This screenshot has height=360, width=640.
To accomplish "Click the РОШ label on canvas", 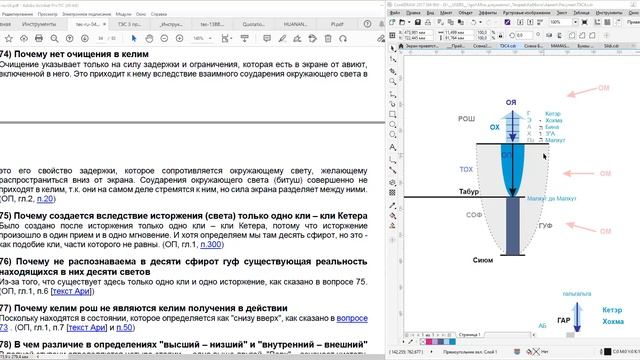I will [467, 119].
